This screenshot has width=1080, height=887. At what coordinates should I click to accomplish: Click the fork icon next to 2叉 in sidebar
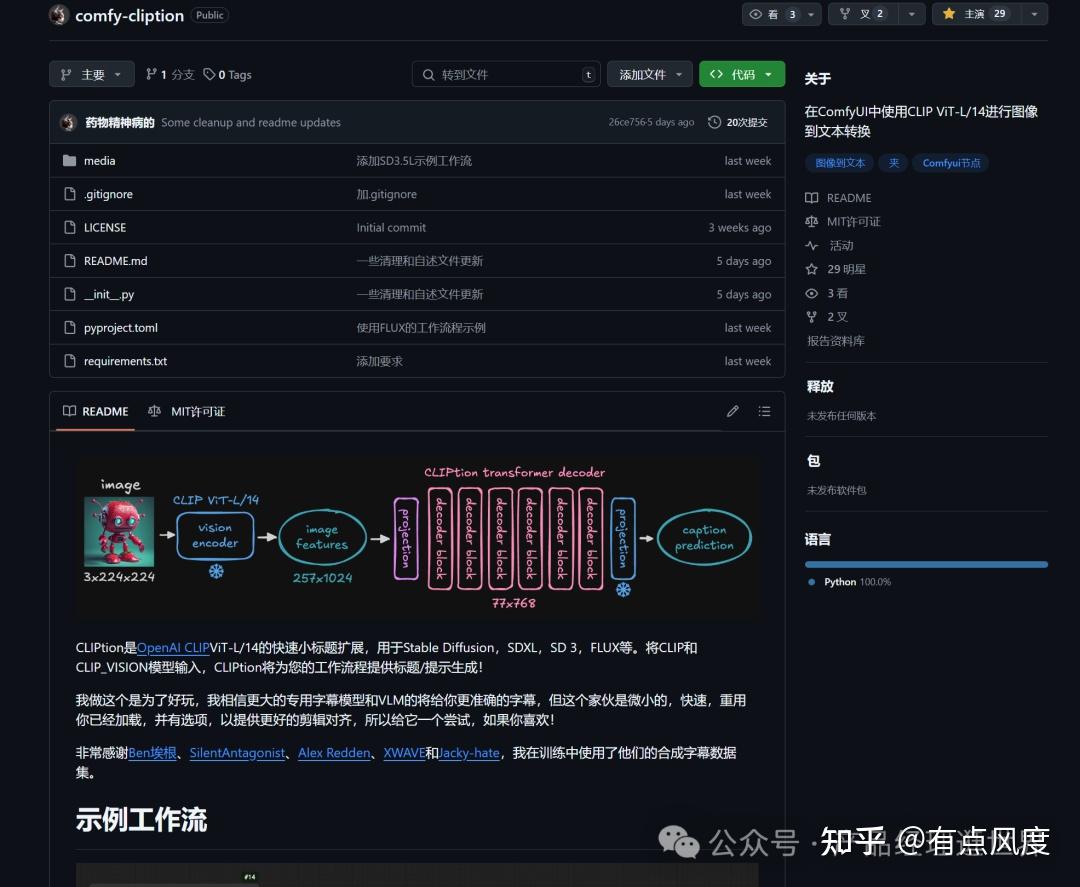813,317
